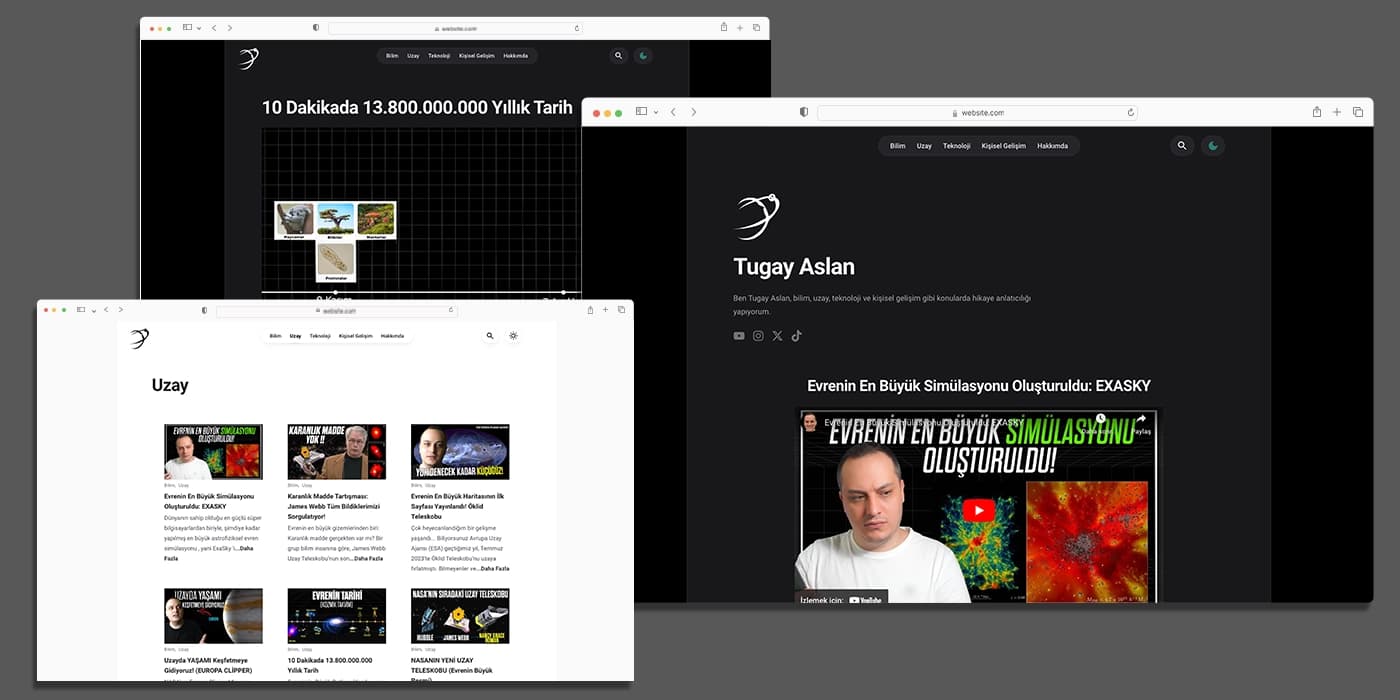Toggle dark mode with the moon icon
Viewport: 1400px width, 700px height.
tap(1212, 146)
